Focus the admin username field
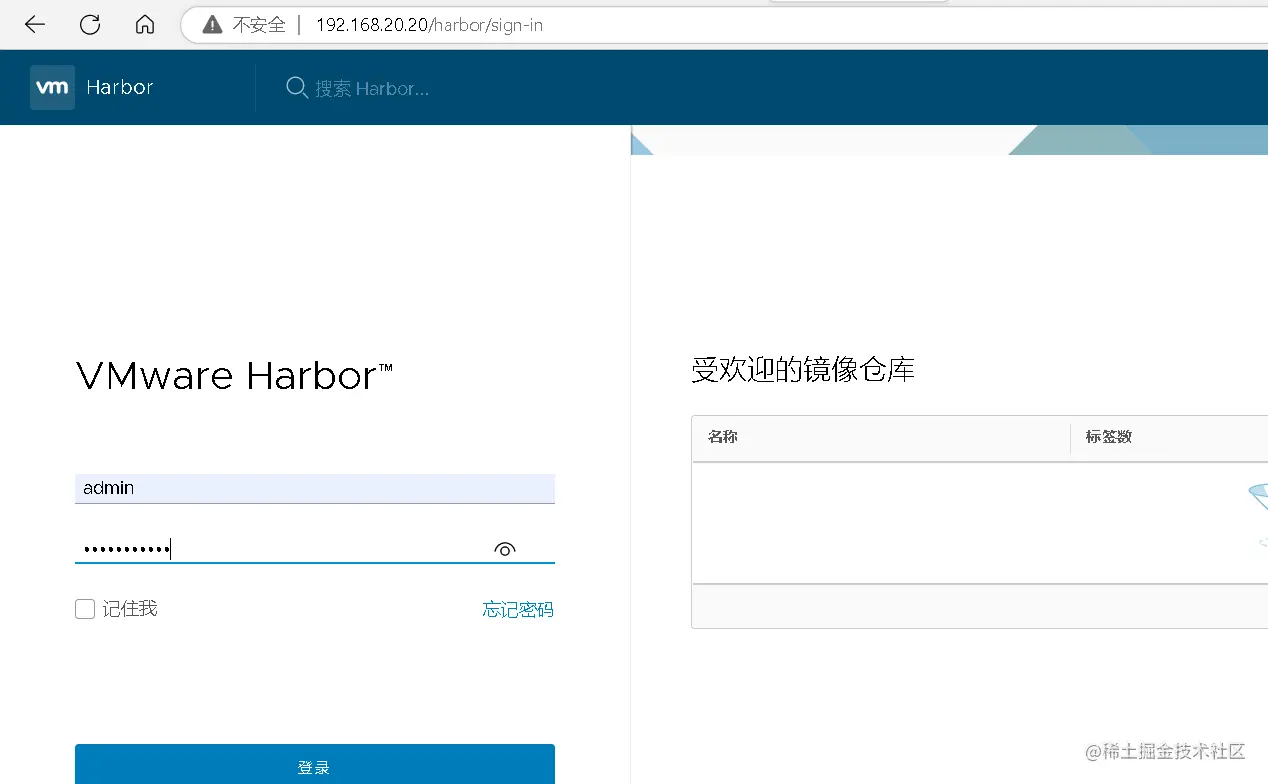Screen dimensions: 1268x784 click(314, 488)
